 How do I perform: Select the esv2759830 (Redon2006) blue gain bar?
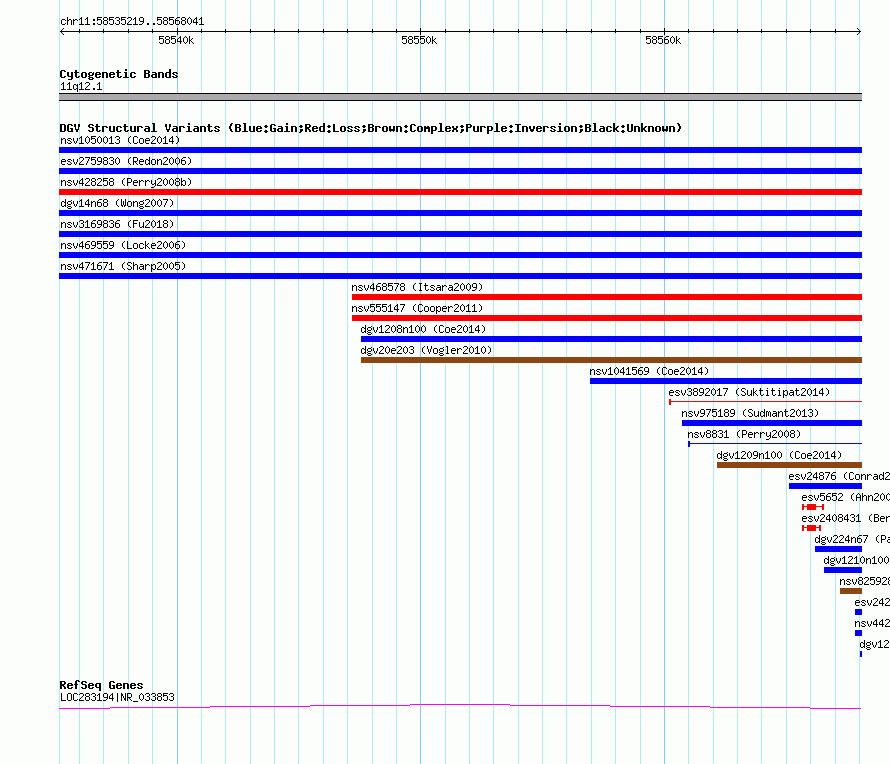[x=460, y=171]
